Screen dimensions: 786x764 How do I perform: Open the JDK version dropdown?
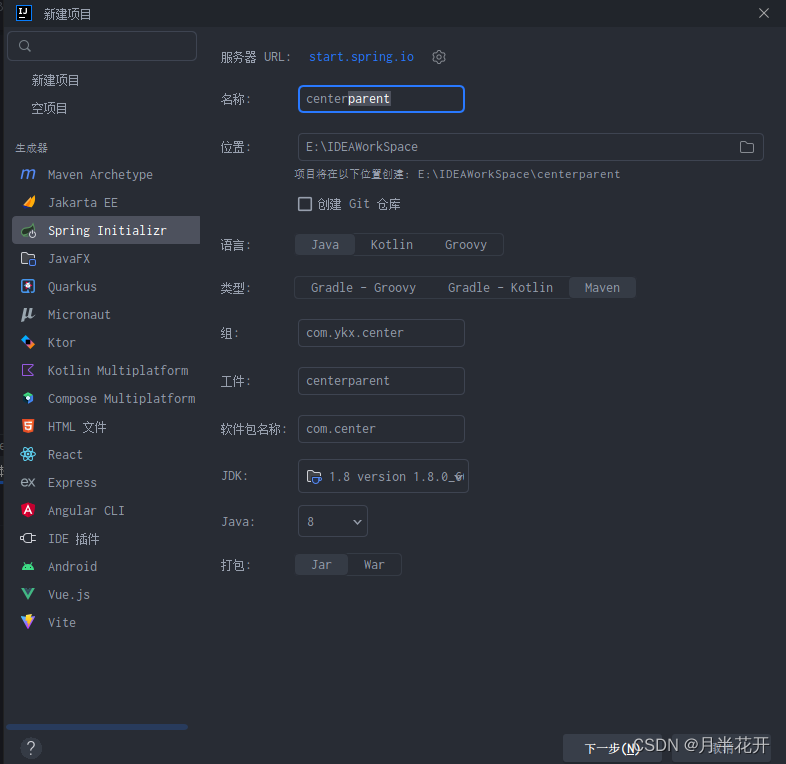[x=383, y=477]
